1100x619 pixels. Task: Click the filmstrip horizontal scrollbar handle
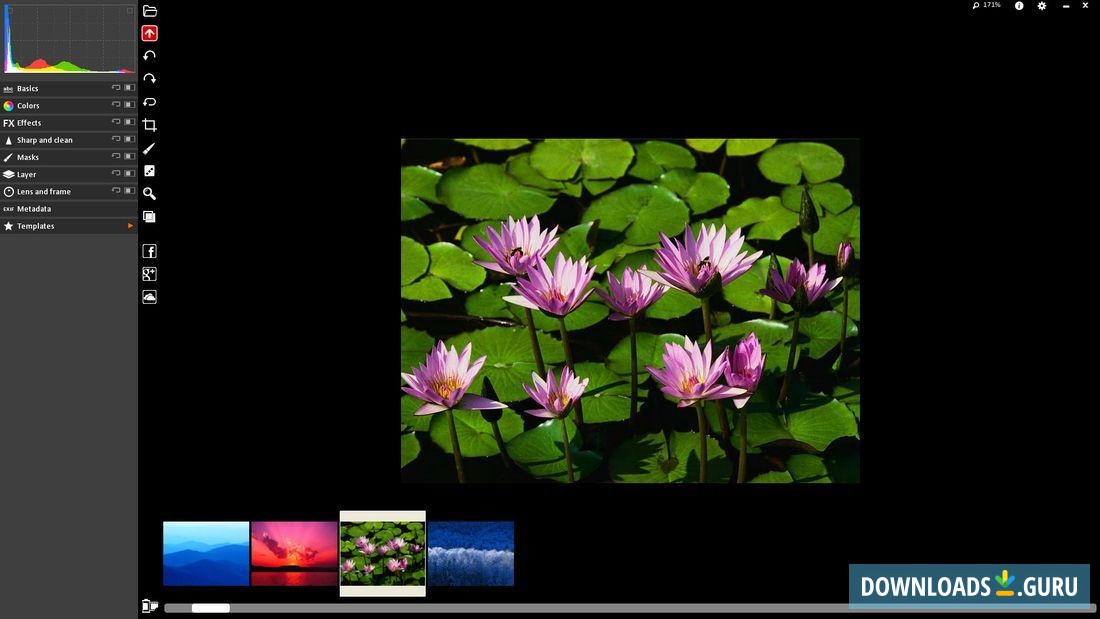point(210,608)
